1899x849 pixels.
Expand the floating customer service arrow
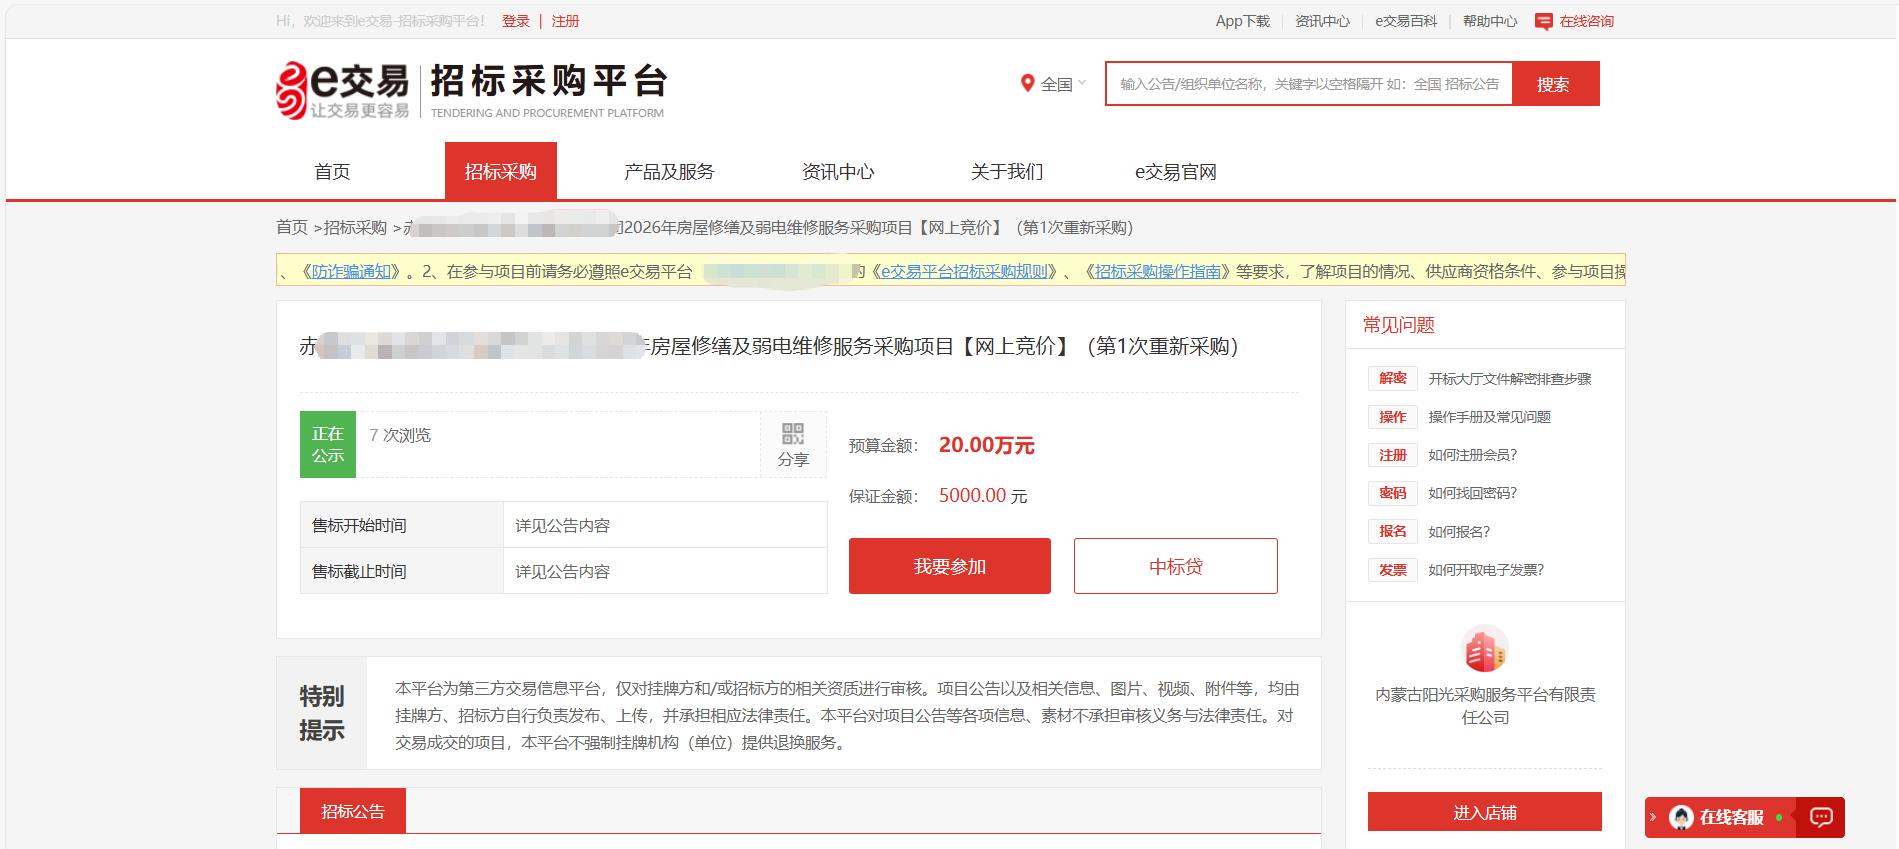(x=1653, y=817)
